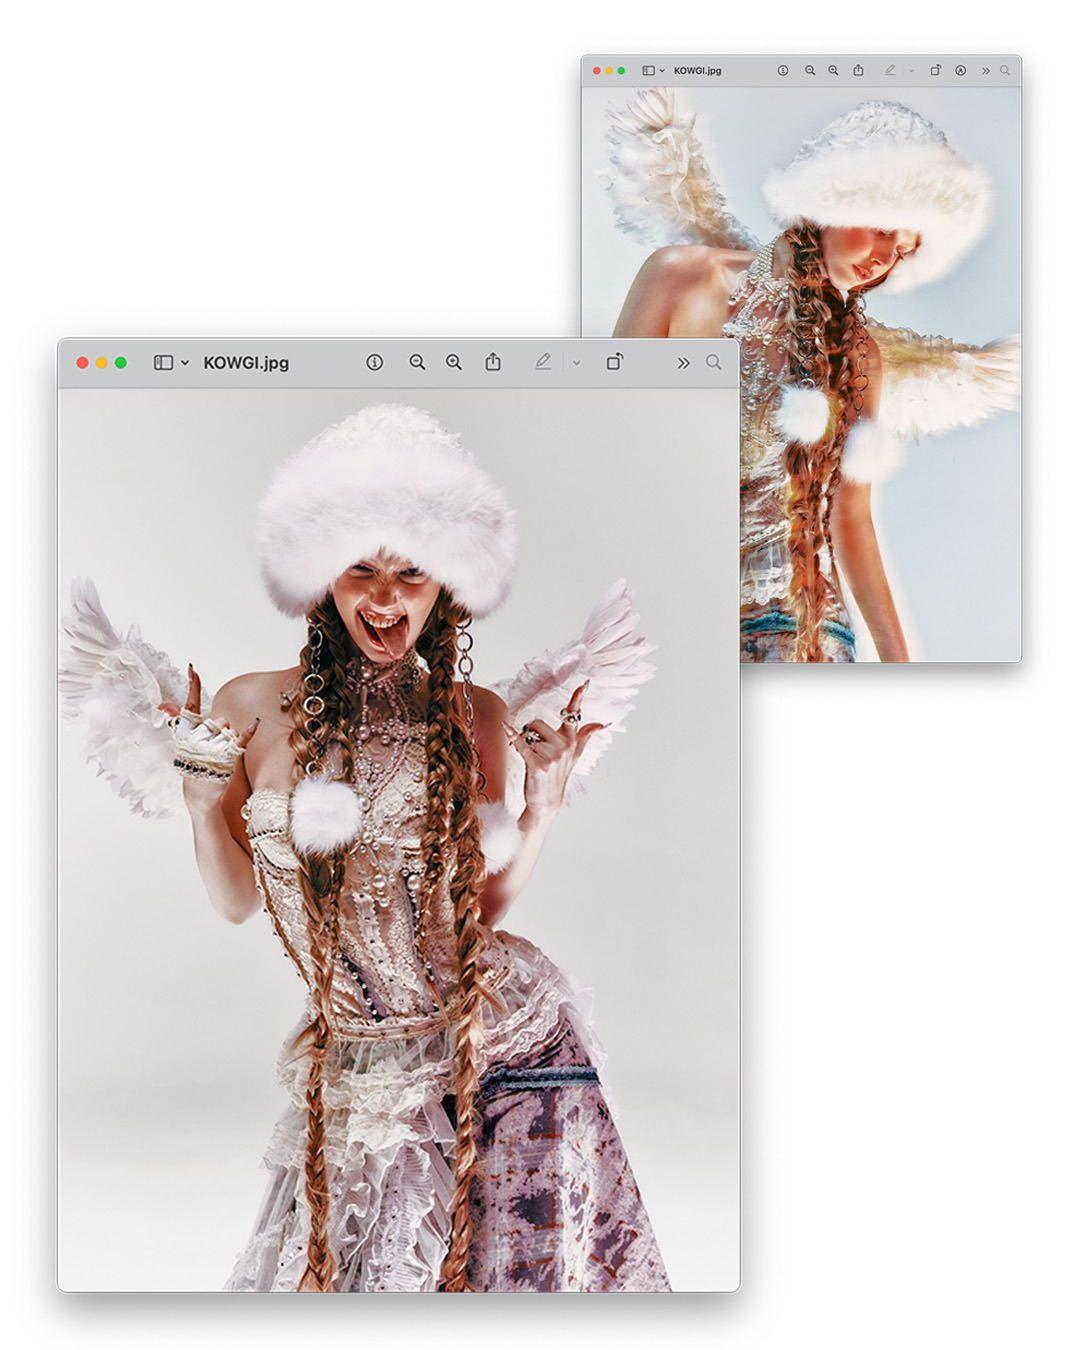Zoom out in the back Preview window
This screenshot has height=1350, width=1080.
810,71
